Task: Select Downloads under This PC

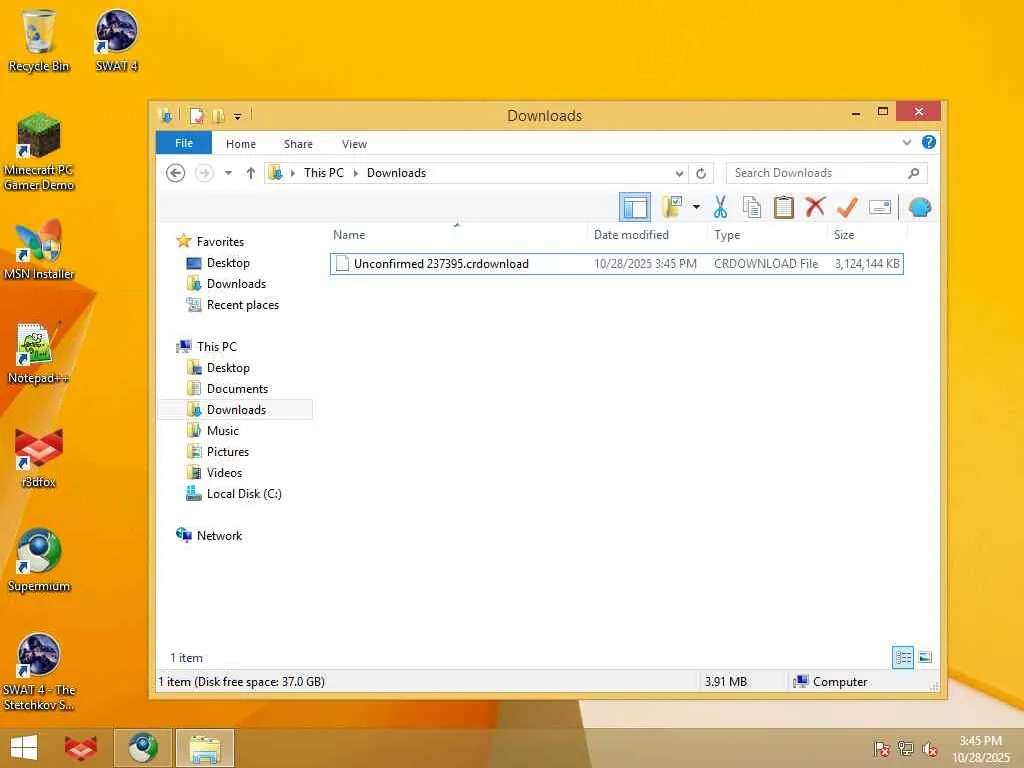Action: click(x=236, y=409)
